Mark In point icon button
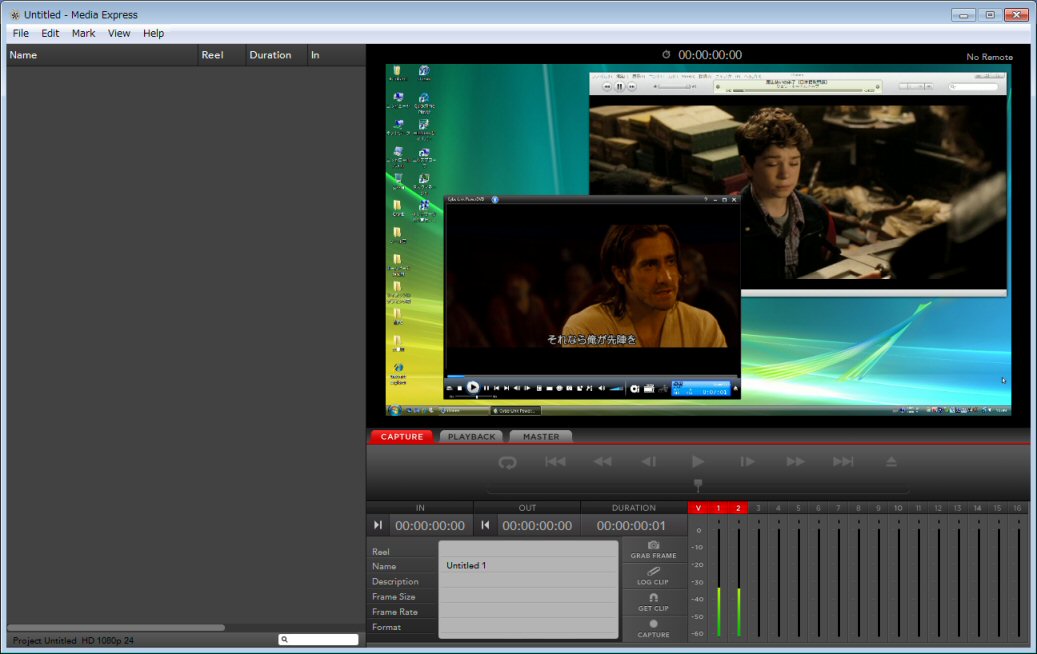 (x=378, y=525)
